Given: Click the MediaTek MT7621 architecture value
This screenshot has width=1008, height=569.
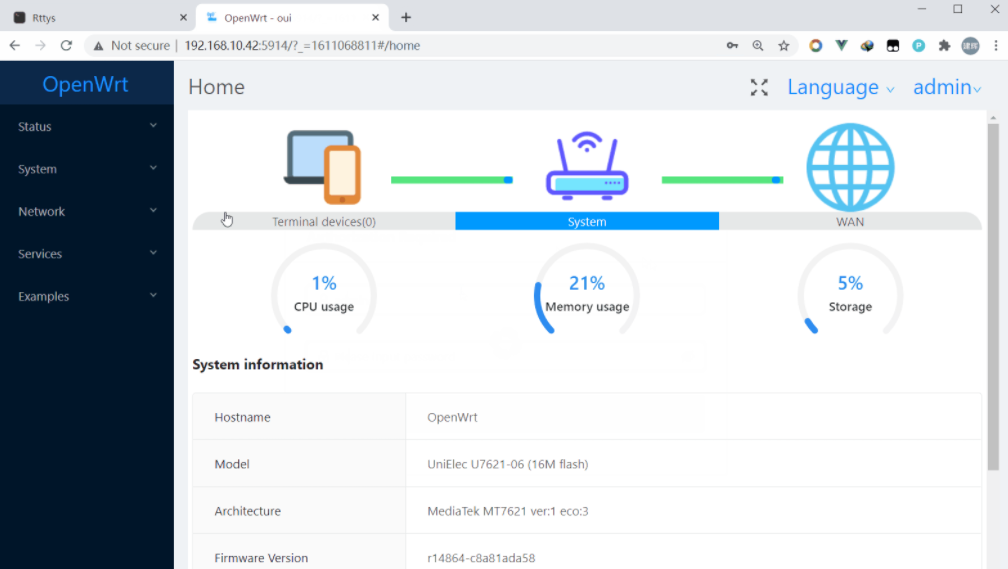Looking at the screenshot, I should tap(508, 511).
